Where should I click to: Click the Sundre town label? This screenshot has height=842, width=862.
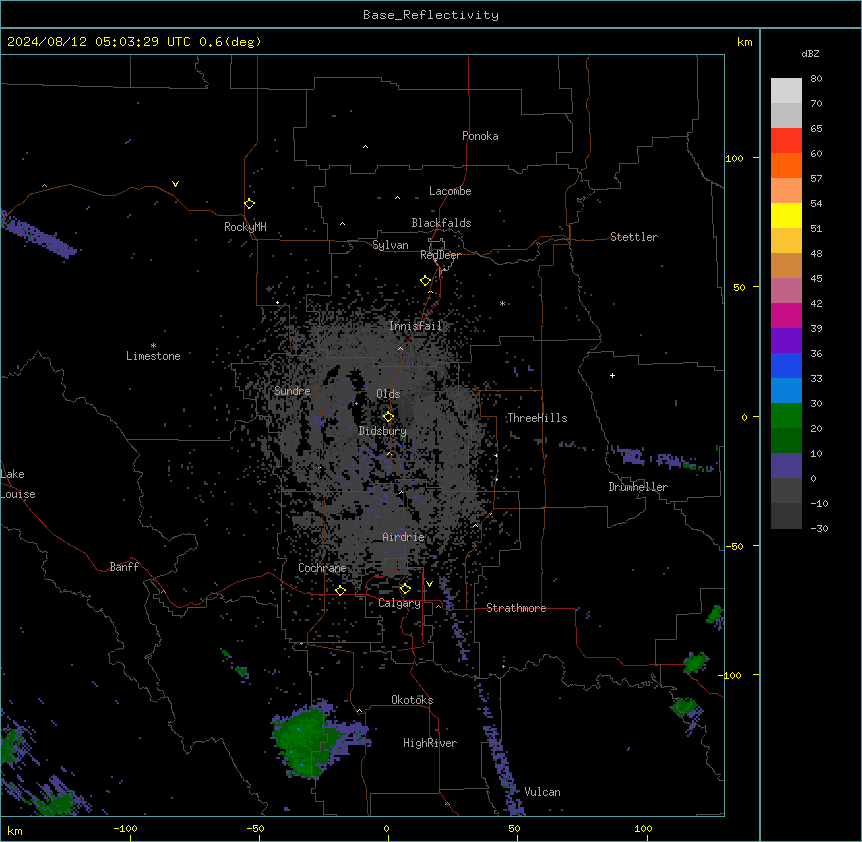pos(292,391)
